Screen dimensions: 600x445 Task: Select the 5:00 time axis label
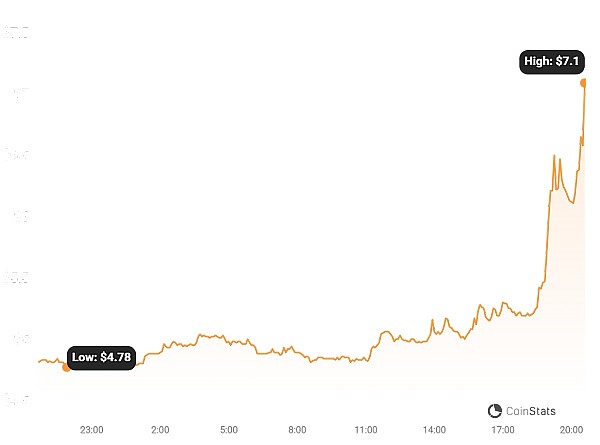[228, 429]
